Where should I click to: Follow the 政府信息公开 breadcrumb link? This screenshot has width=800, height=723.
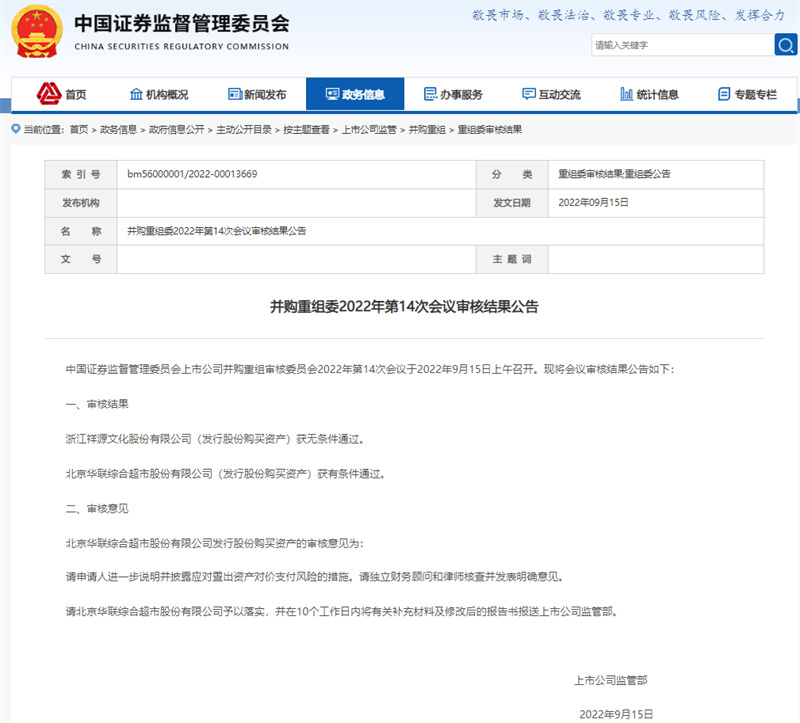pos(176,130)
